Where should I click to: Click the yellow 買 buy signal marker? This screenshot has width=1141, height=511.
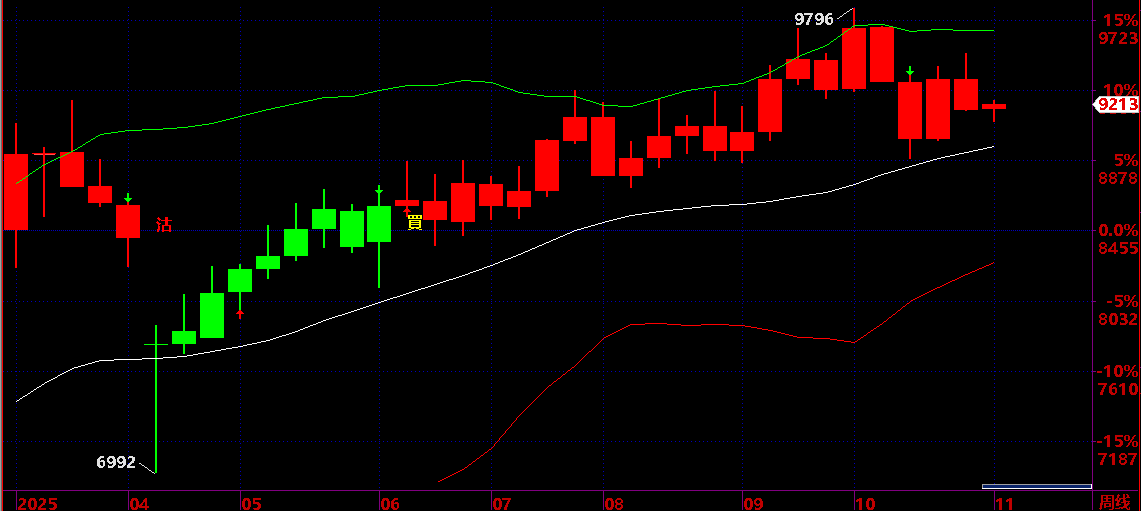click(414, 222)
